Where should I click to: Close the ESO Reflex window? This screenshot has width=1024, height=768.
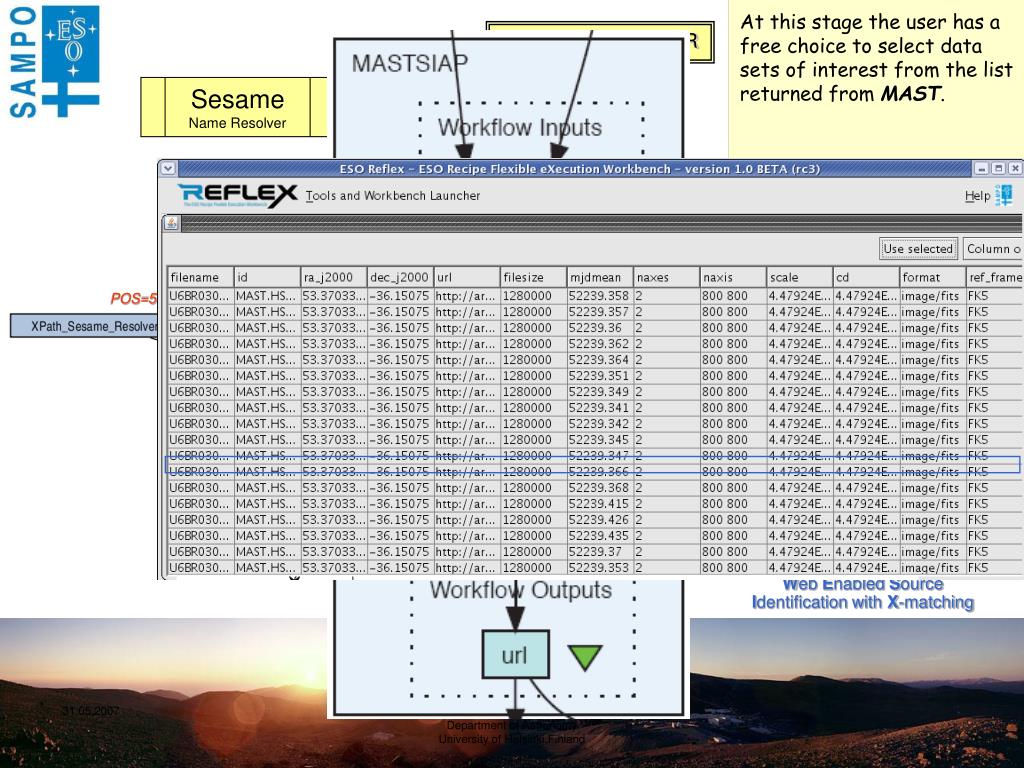(x=1014, y=168)
